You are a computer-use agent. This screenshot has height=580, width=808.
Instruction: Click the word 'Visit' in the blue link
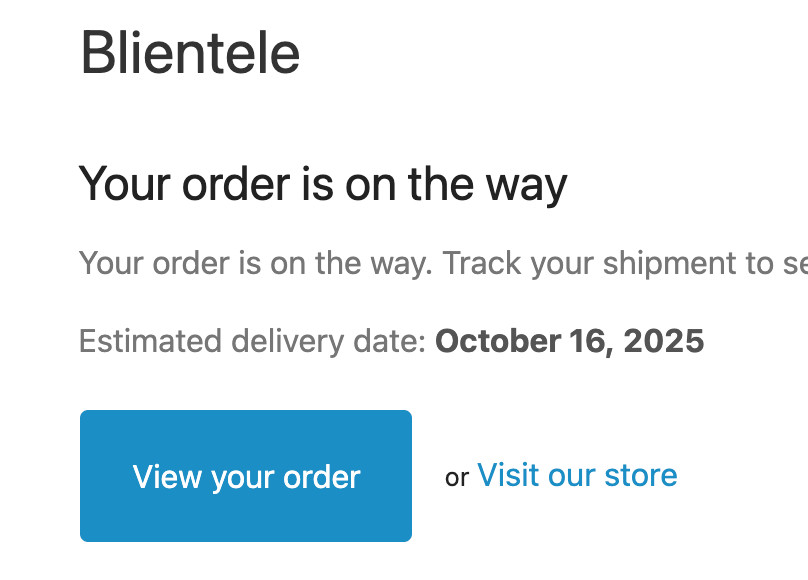[x=508, y=475]
